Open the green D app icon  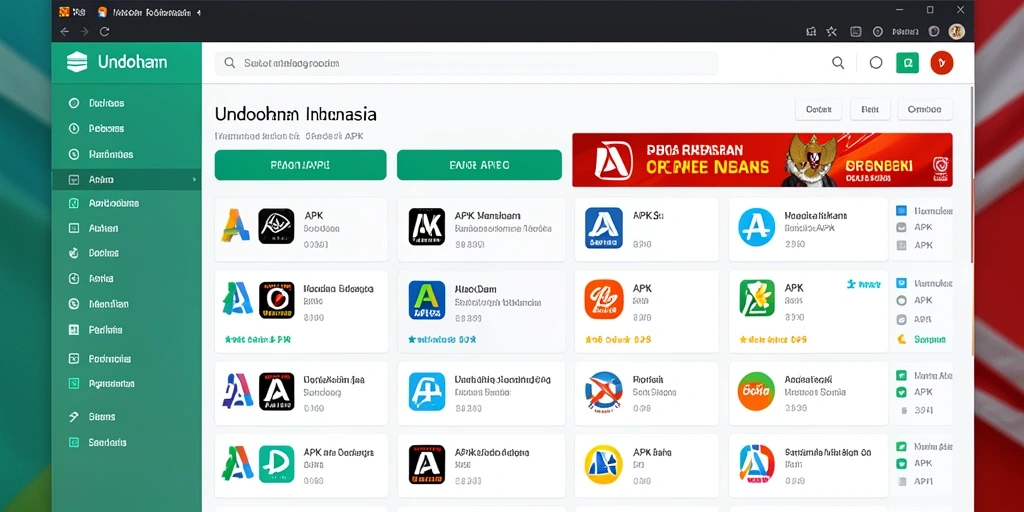[x=276, y=464]
